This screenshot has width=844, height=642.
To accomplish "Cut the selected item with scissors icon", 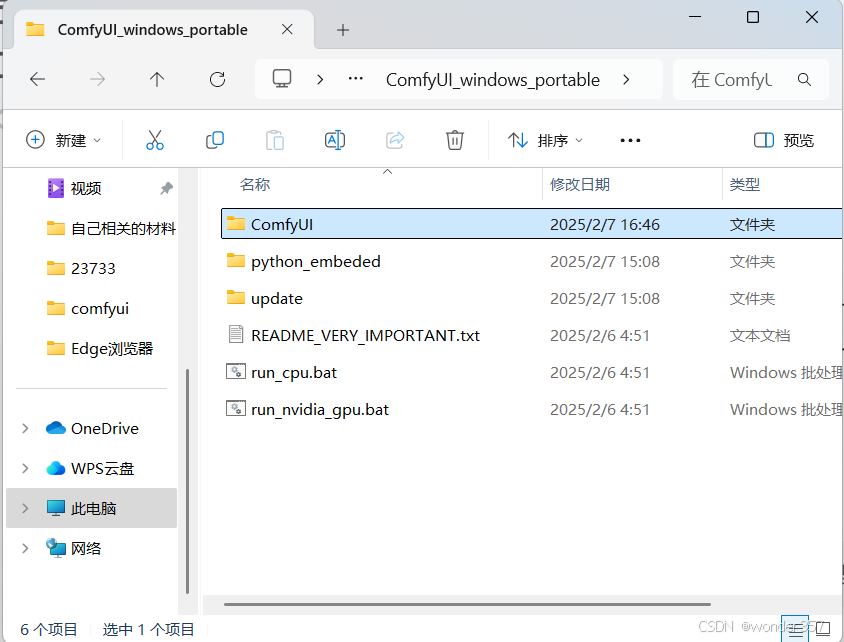I will click(x=154, y=140).
